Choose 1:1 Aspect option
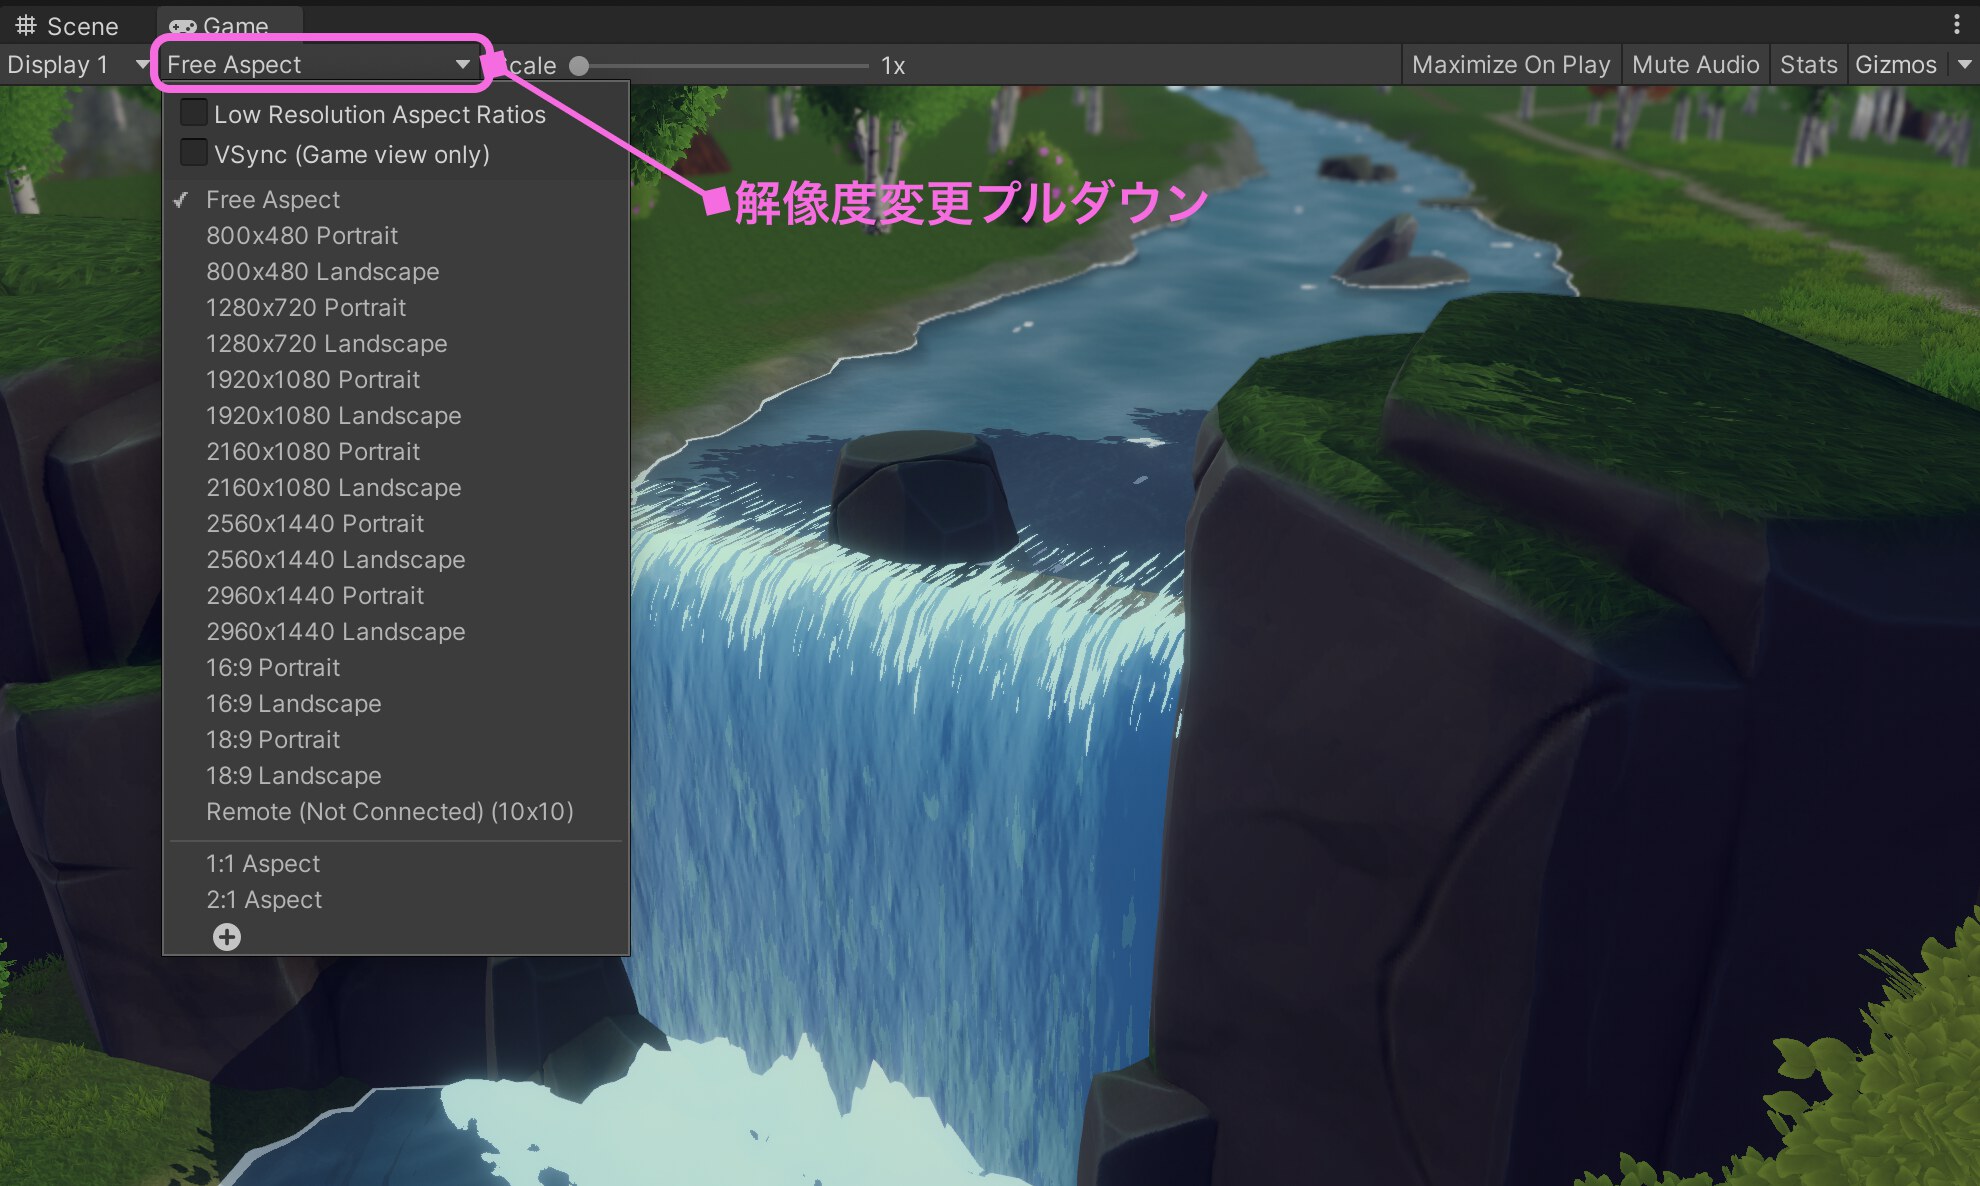The image size is (1980, 1186). (396, 864)
